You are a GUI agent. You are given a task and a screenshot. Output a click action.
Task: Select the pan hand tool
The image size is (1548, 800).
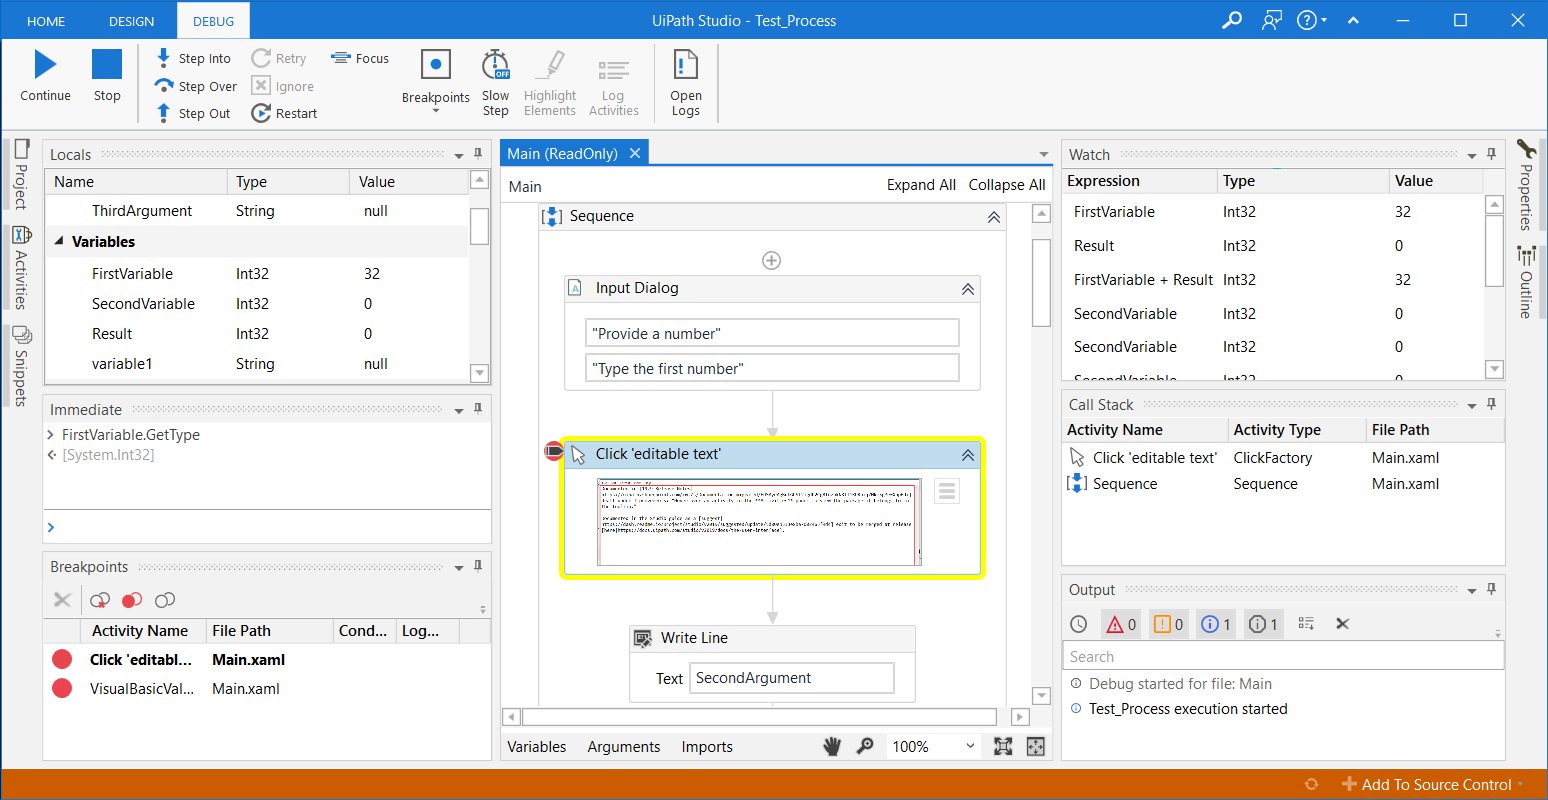[x=832, y=746]
